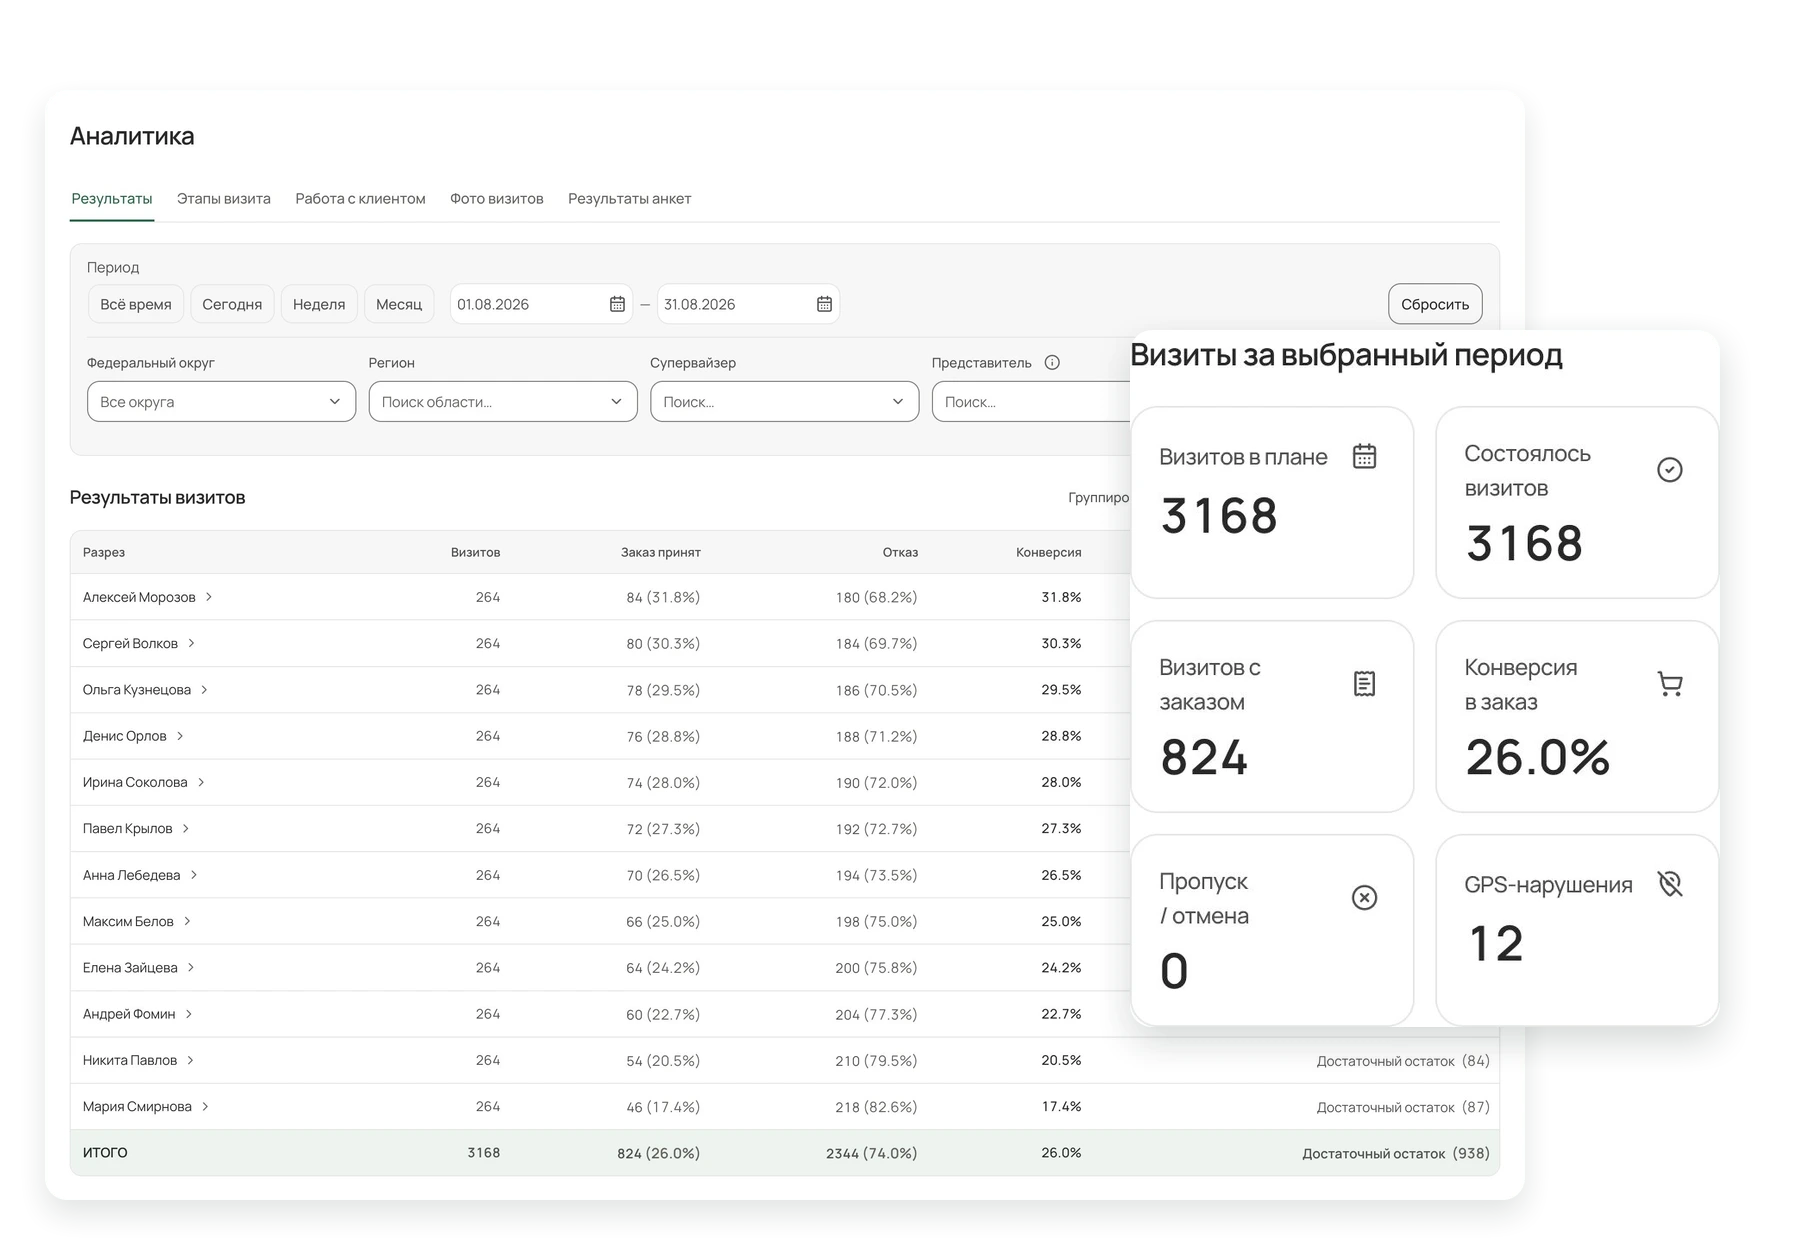Expand Елена Зайцева row chevron
The image size is (1800, 1260).
click(x=191, y=968)
